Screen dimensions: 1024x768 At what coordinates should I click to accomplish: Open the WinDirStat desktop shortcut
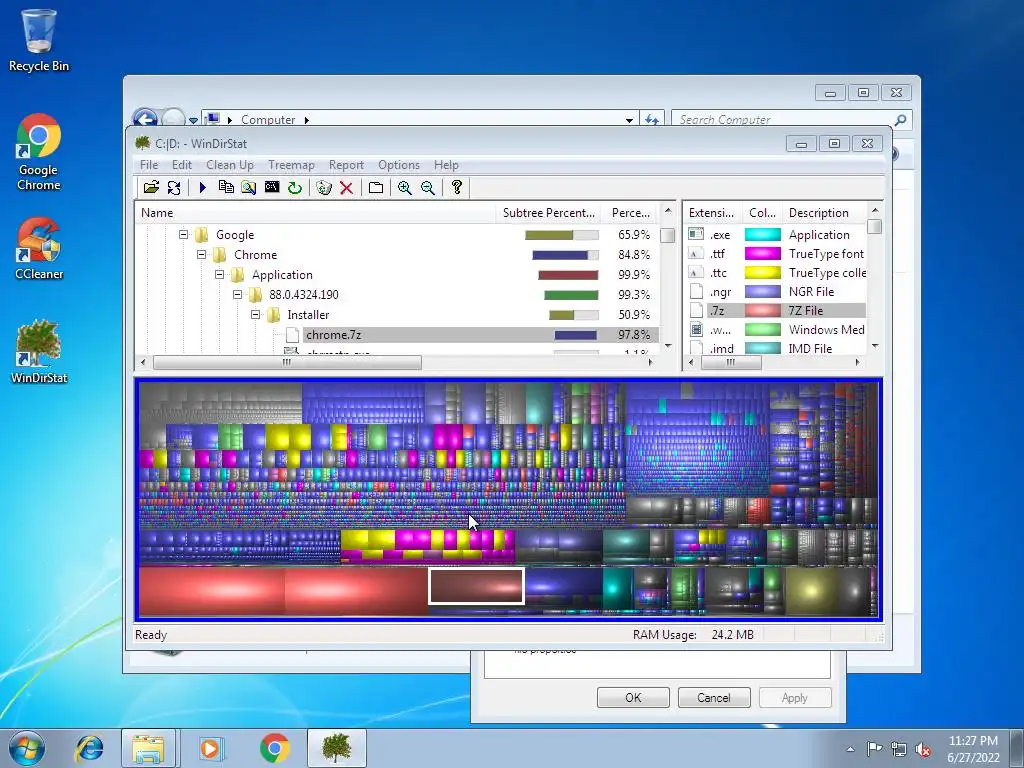coord(39,351)
